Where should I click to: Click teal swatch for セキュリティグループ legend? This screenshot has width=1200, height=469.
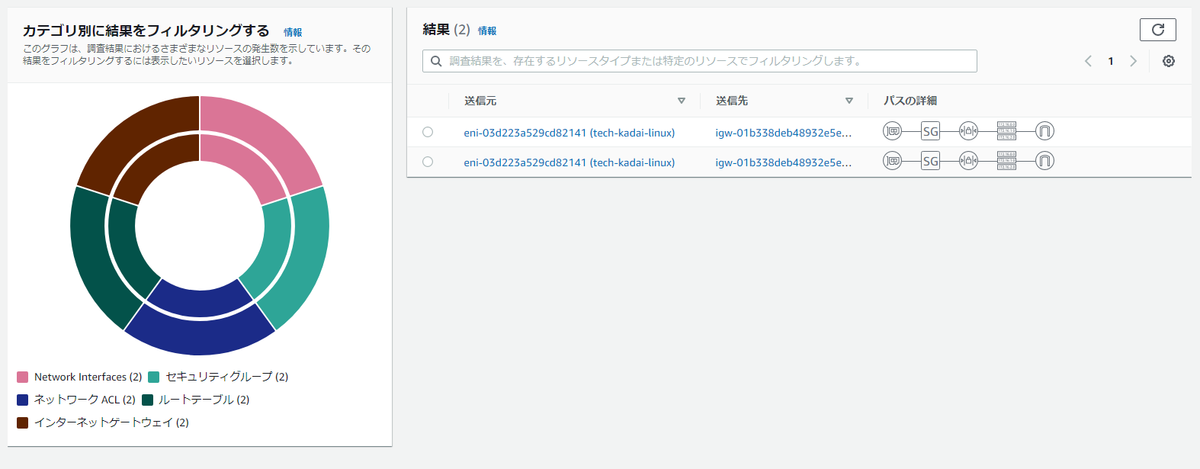[154, 377]
